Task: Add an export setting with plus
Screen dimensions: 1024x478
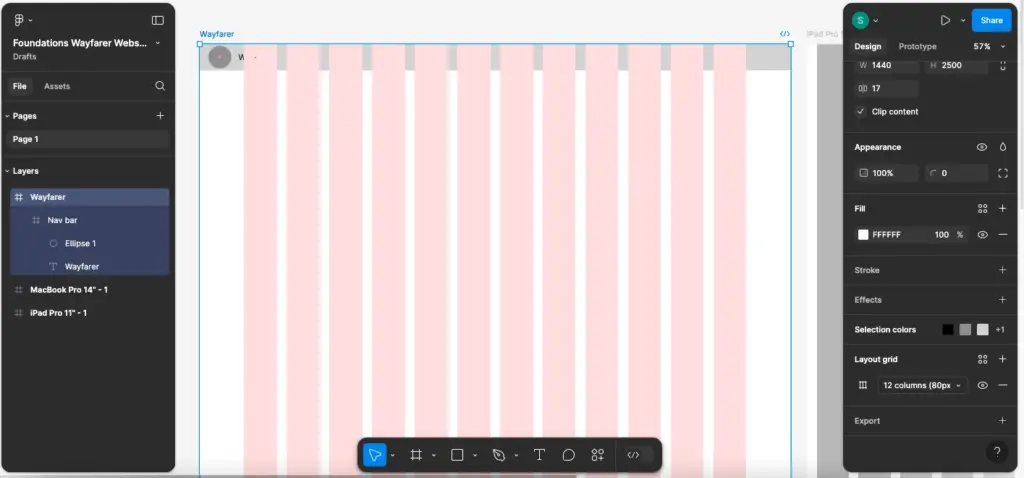Action: pos(1003,421)
